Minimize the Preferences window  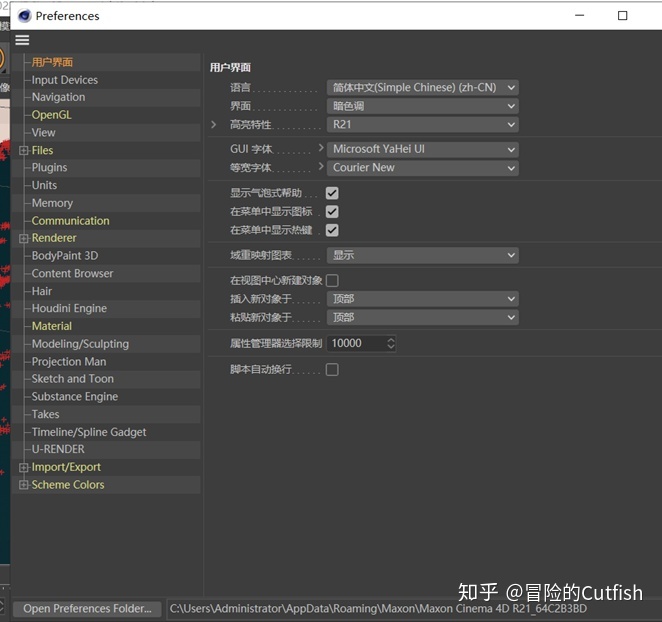point(580,16)
